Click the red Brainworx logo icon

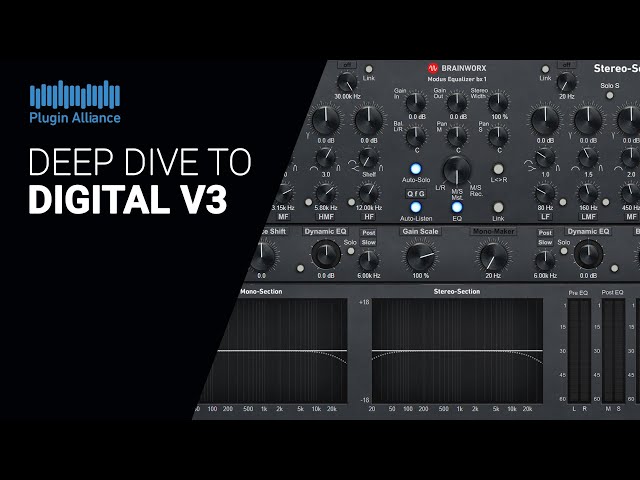click(433, 68)
